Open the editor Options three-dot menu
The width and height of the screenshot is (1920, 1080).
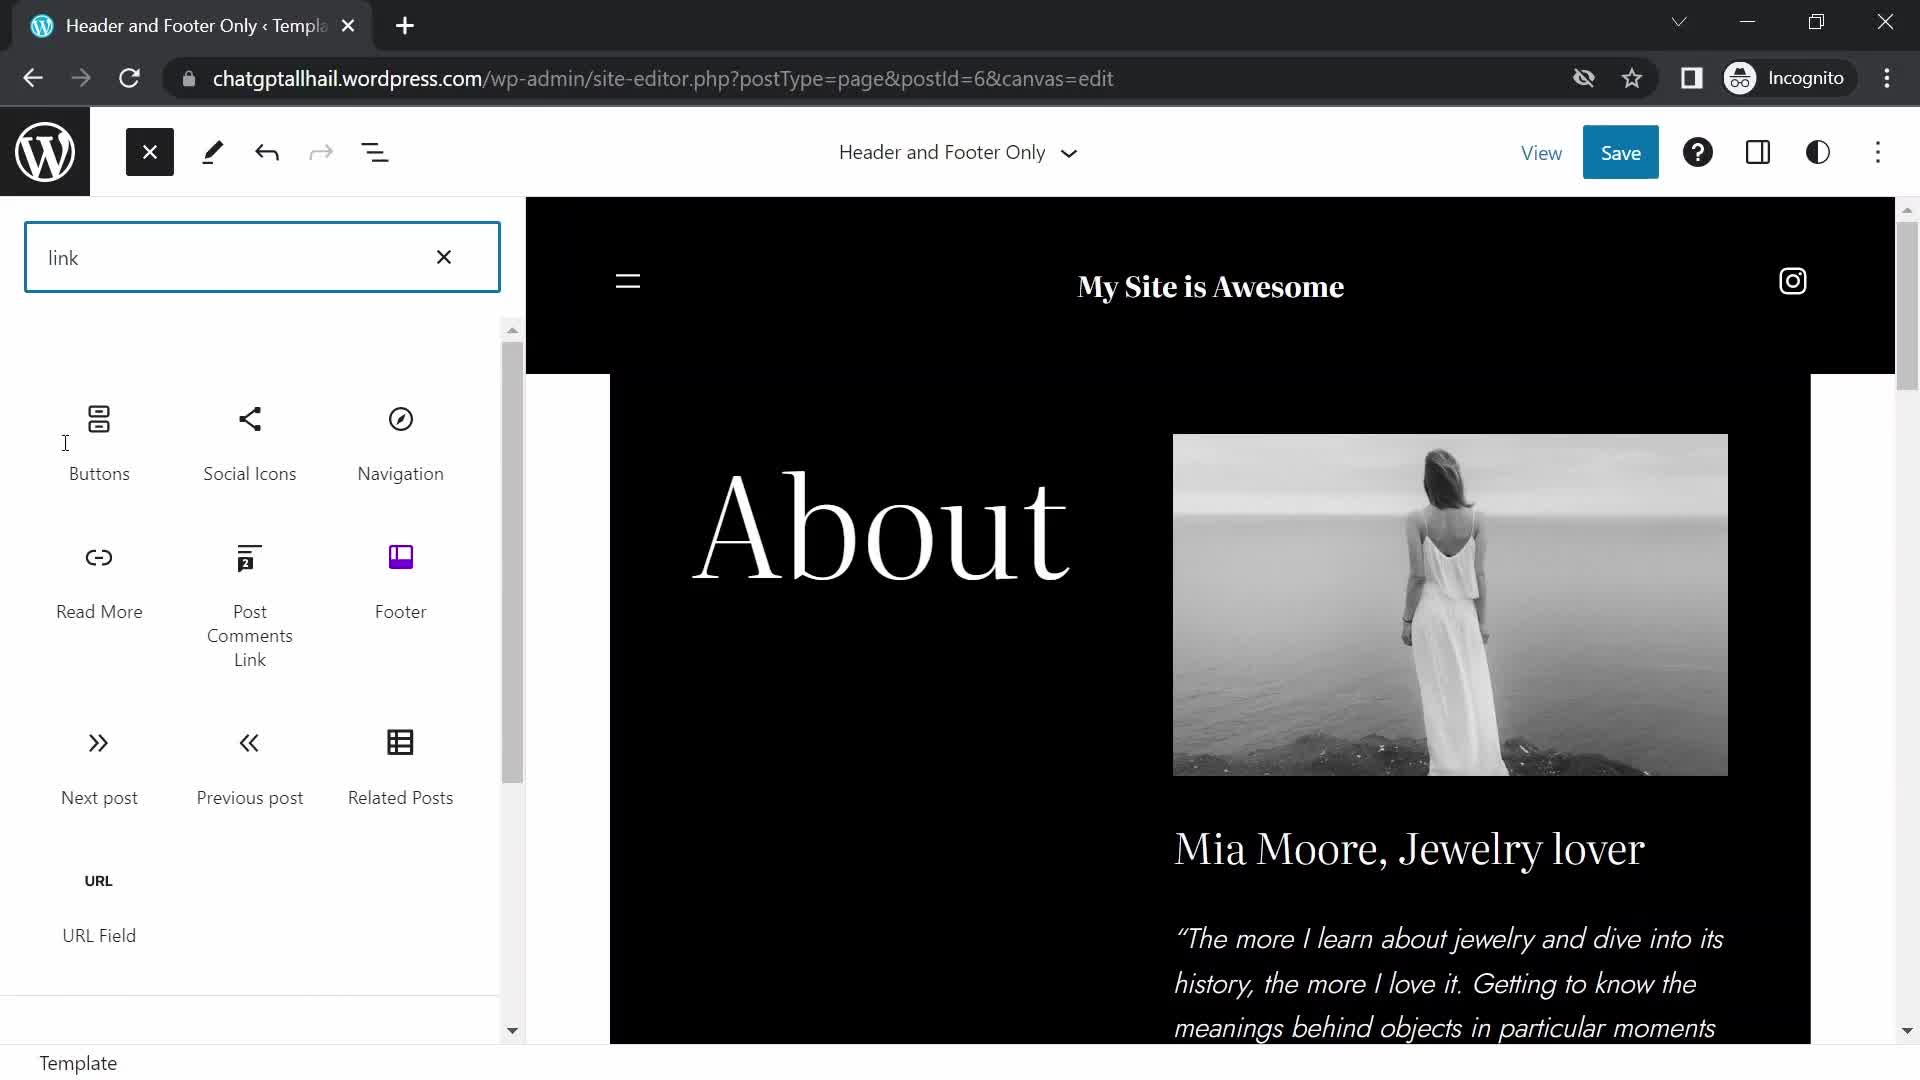point(1878,152)
